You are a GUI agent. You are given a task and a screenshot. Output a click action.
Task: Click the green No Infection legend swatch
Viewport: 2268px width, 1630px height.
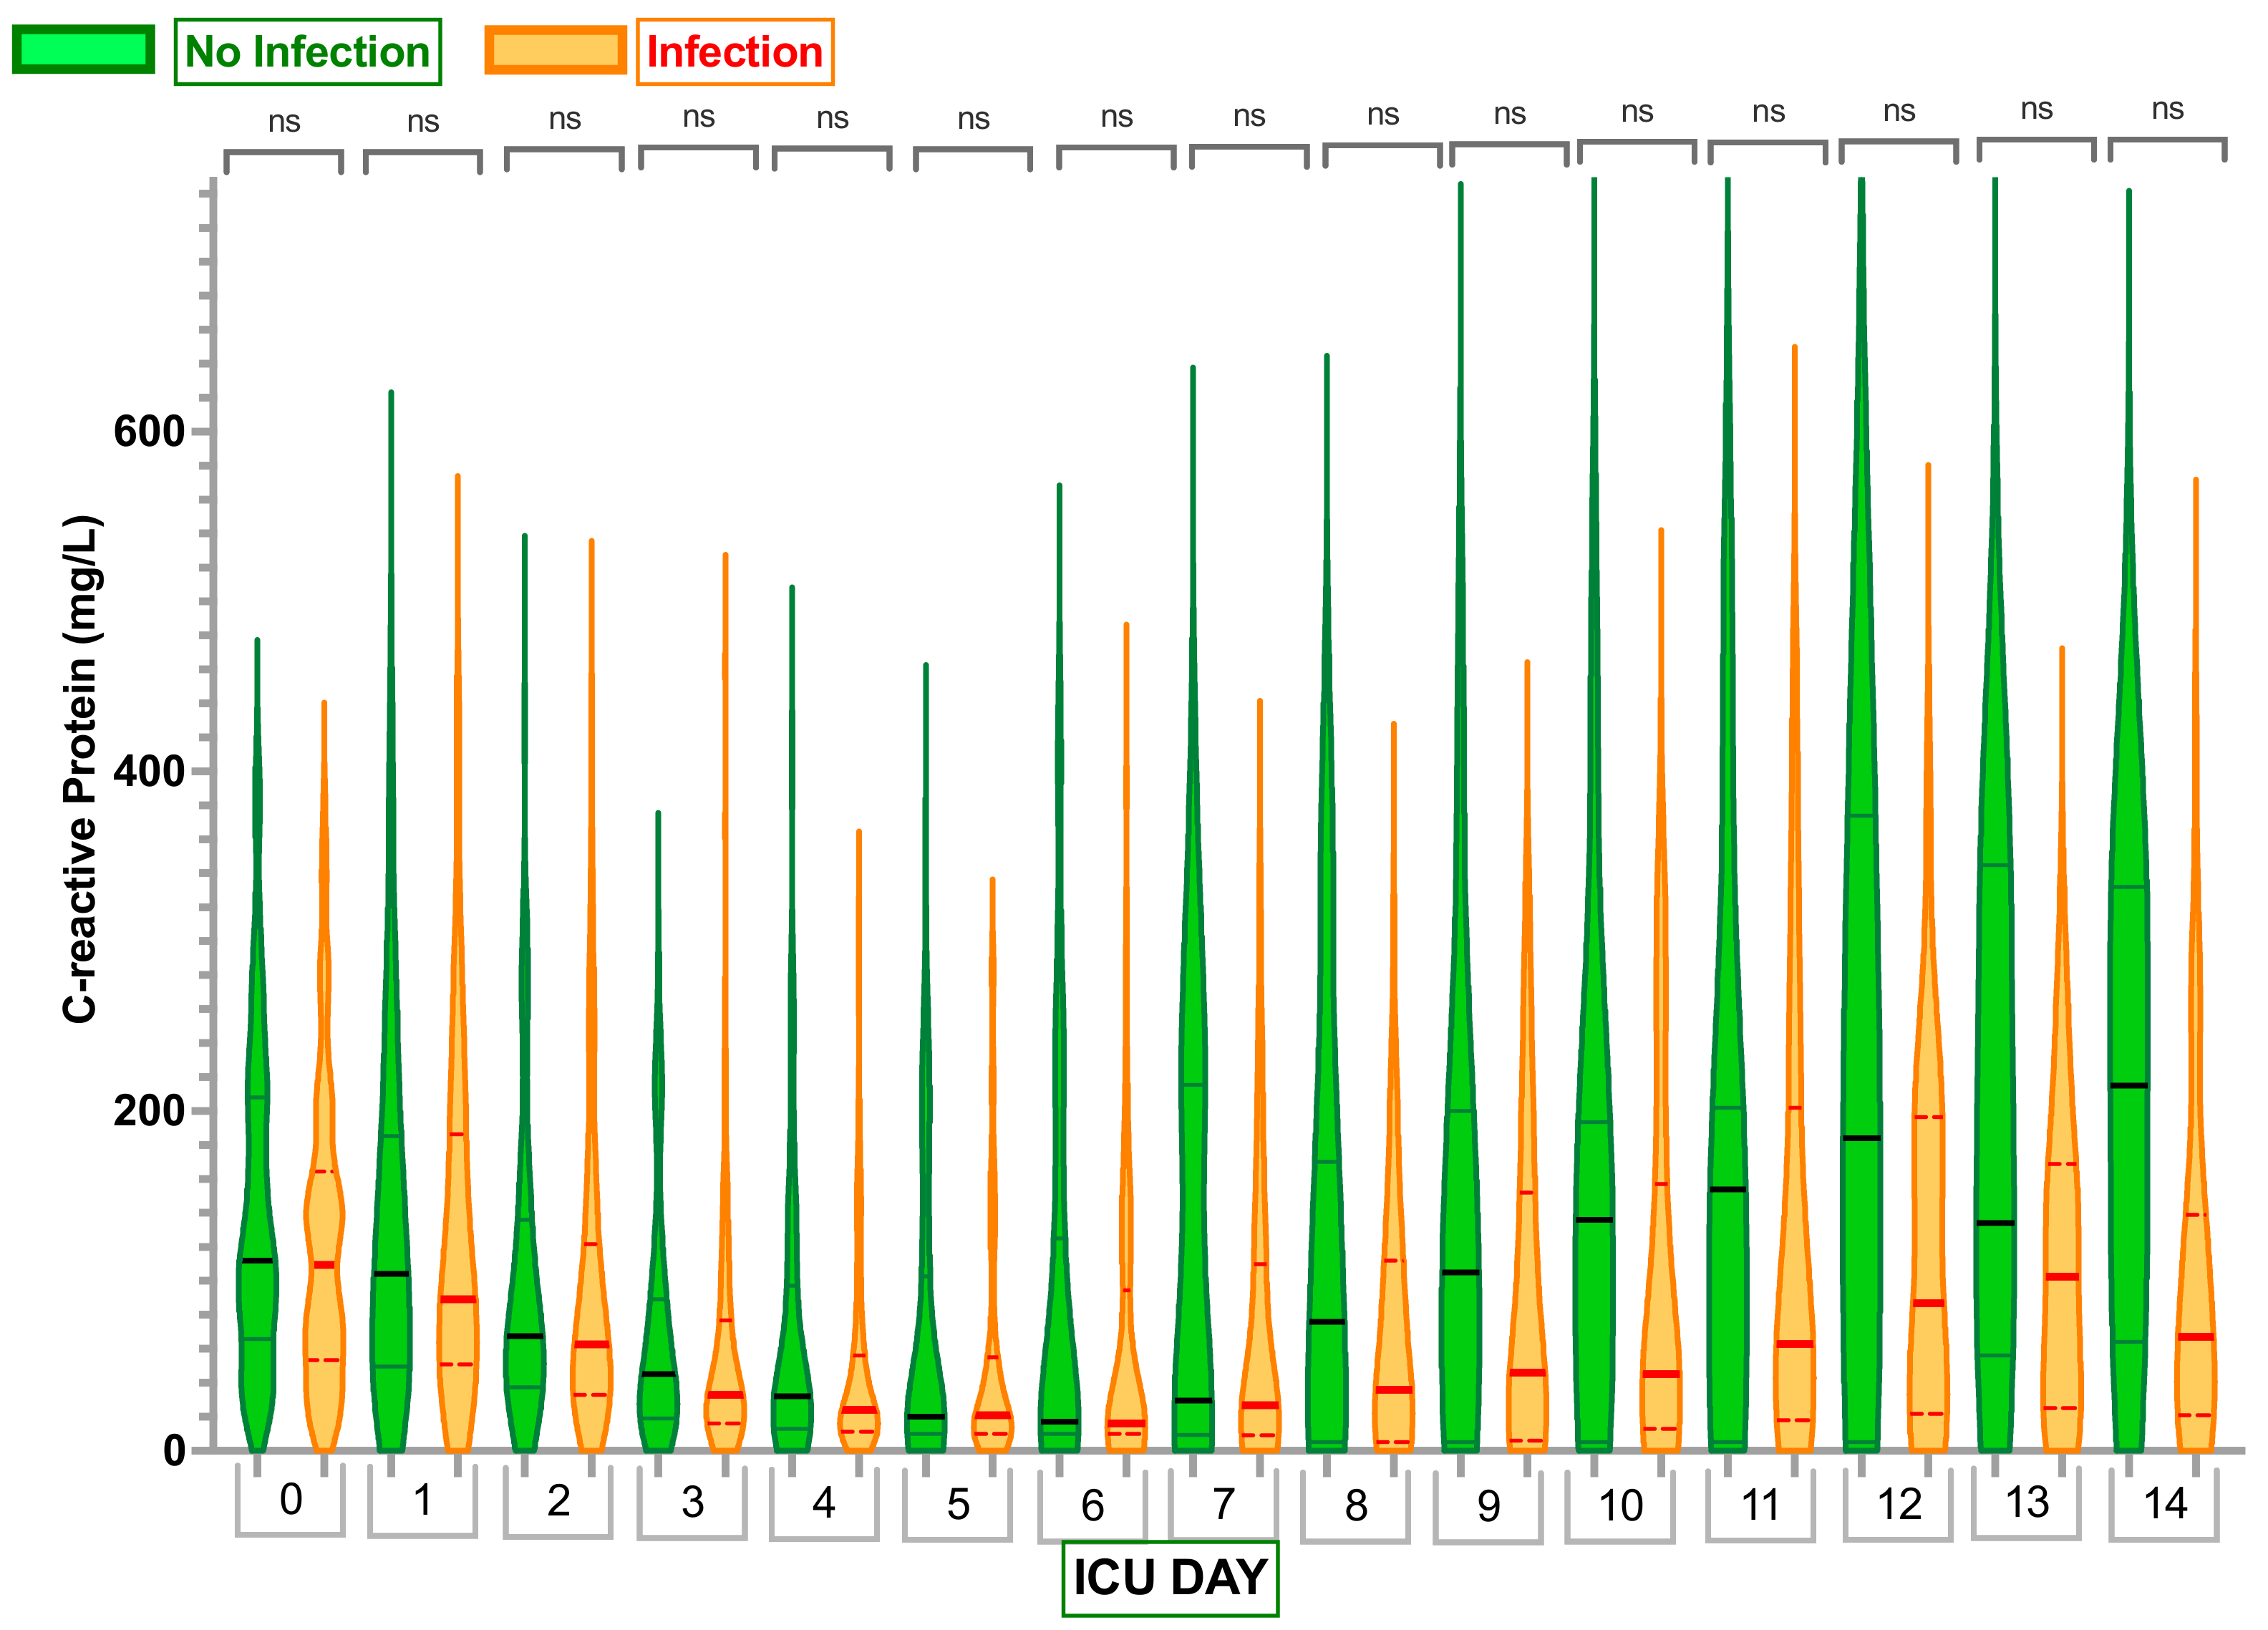tap(83, 50)
